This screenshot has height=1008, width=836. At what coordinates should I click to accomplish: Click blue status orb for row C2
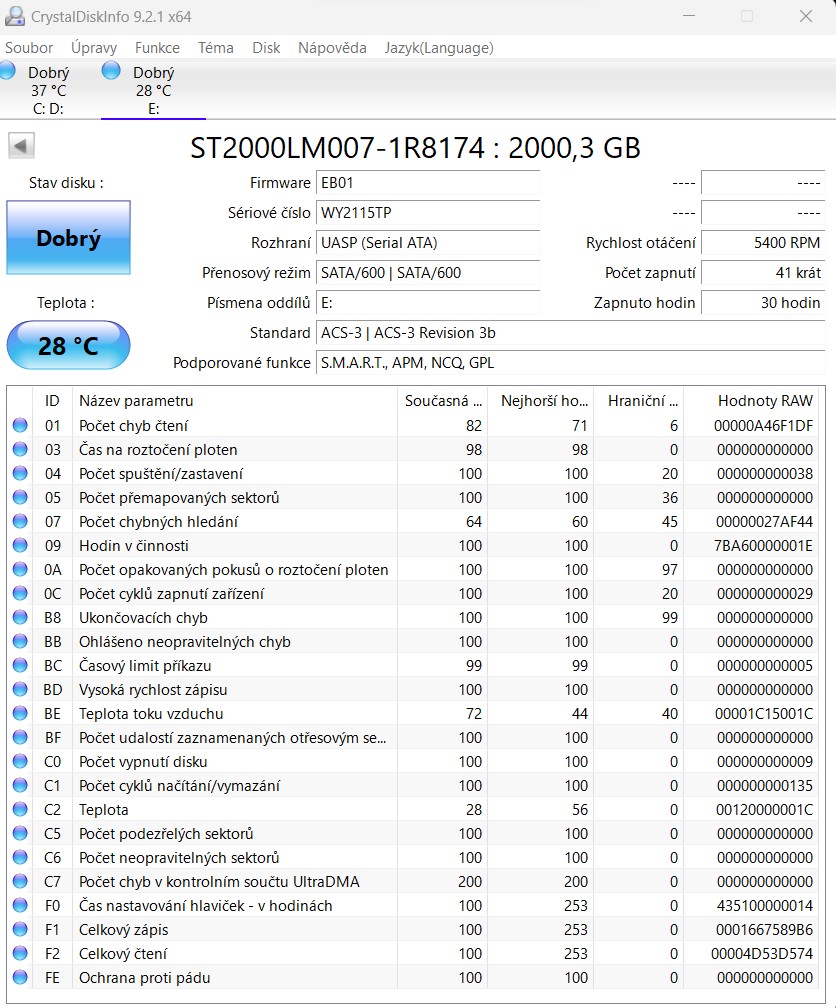21,809
